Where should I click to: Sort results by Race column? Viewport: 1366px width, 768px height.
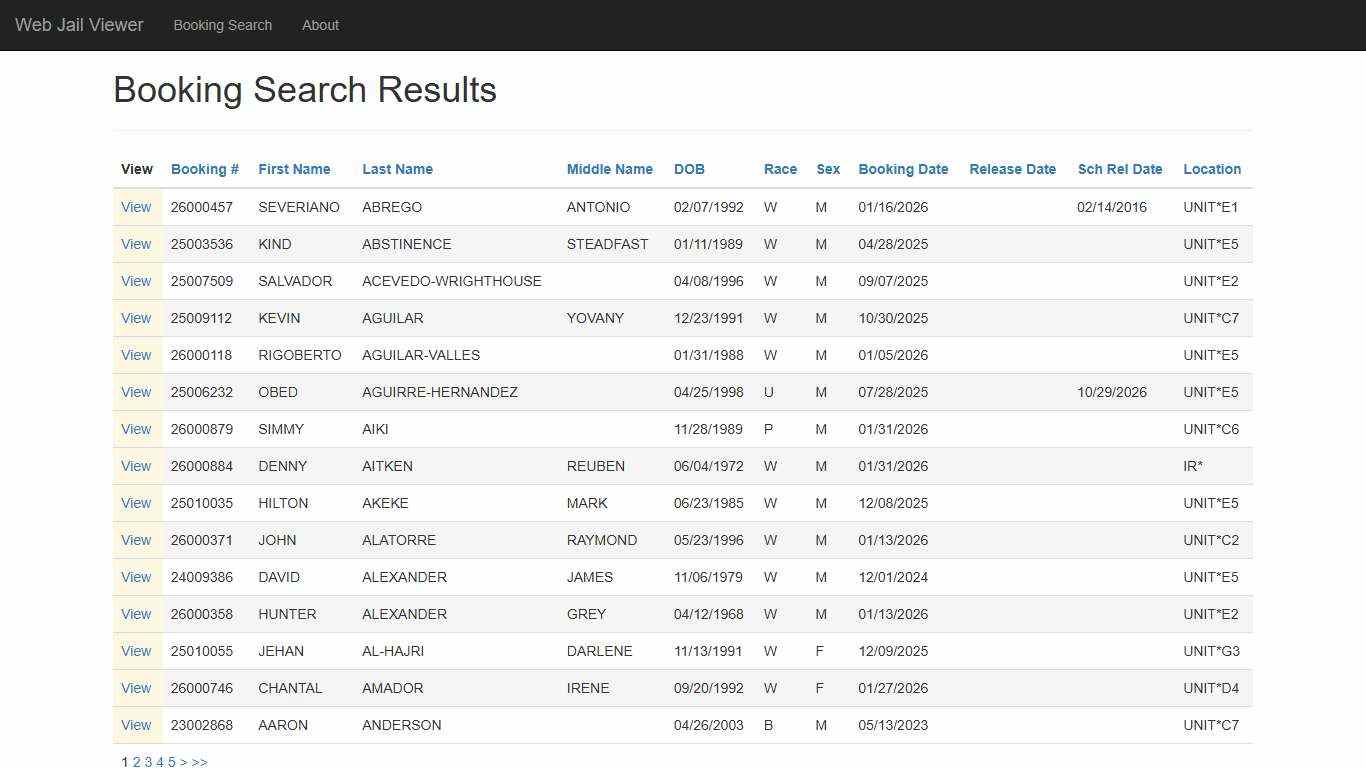pos(780,169)
